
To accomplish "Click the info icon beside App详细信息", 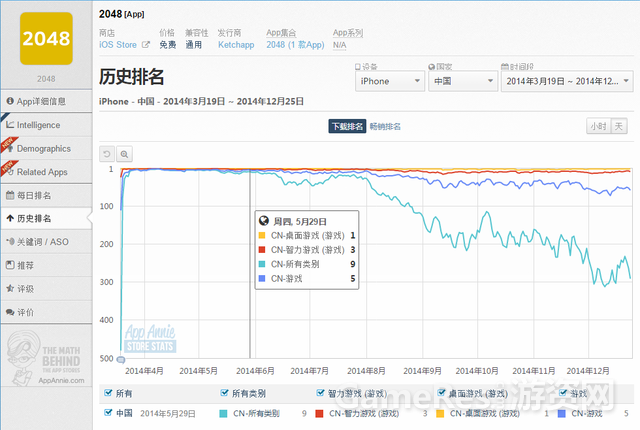I will tap(10, 101).
